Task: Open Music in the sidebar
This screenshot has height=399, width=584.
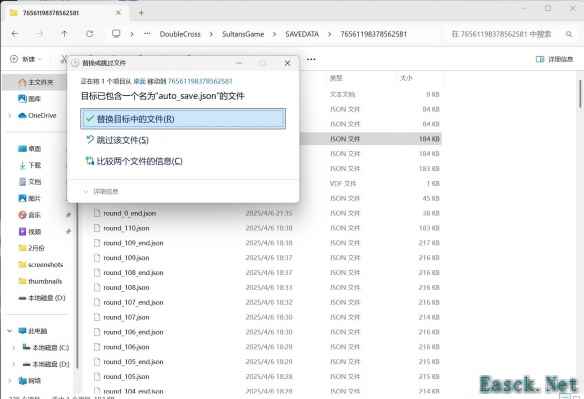Action: pos(29,215)
